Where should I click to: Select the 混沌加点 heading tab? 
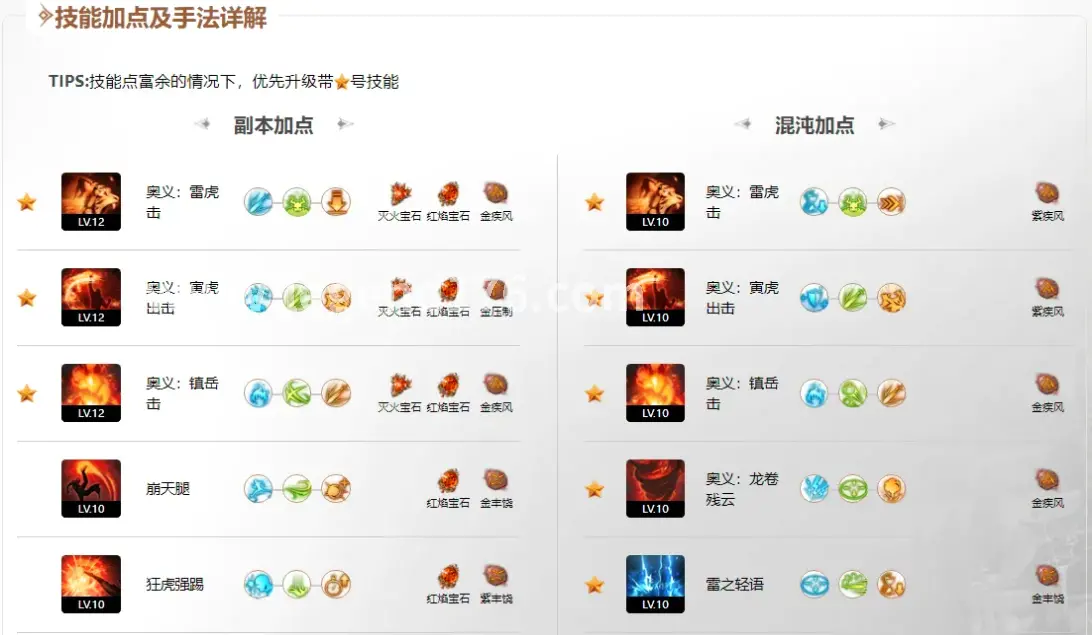click(815, 125)
